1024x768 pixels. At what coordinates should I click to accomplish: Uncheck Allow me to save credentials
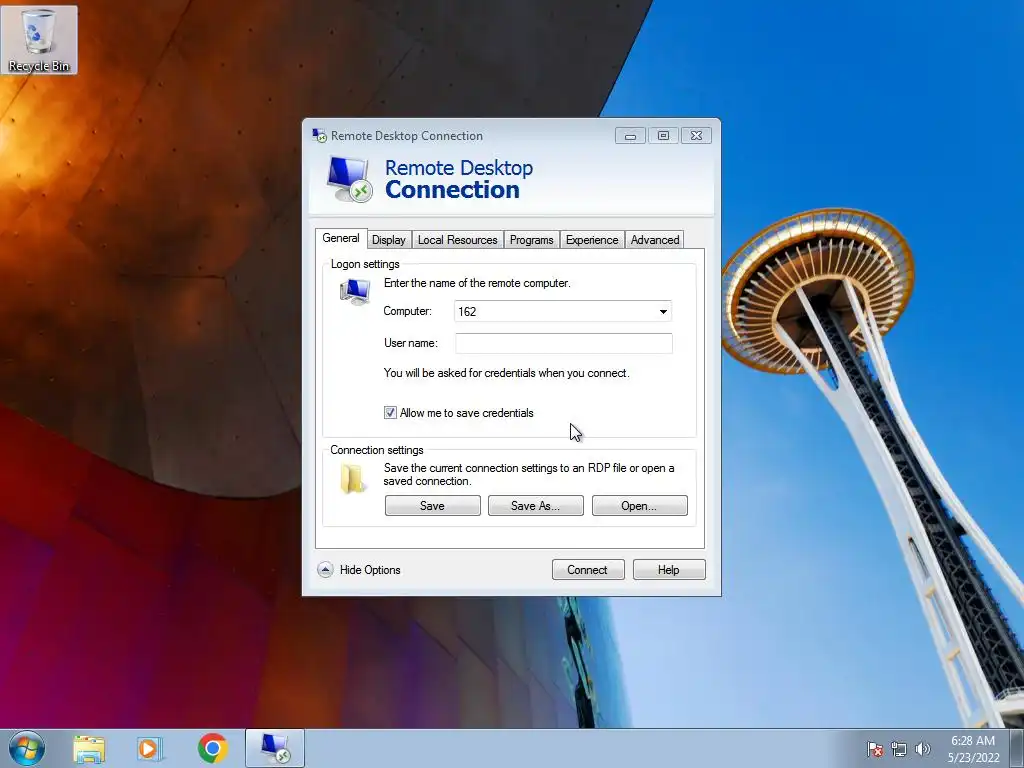pyautogui.click(x=390, y=413)
